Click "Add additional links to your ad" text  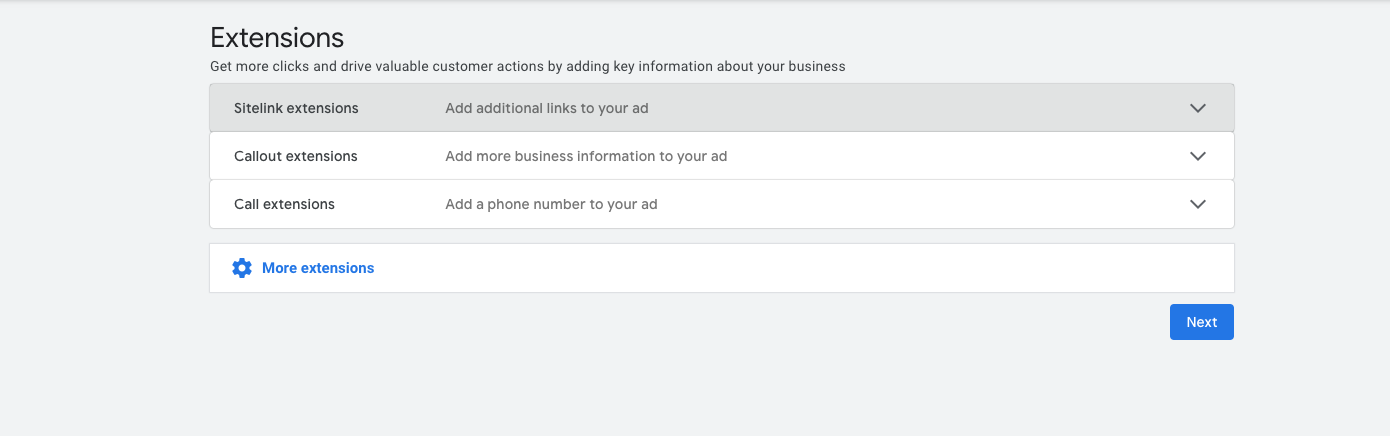[x=547, y=108]
